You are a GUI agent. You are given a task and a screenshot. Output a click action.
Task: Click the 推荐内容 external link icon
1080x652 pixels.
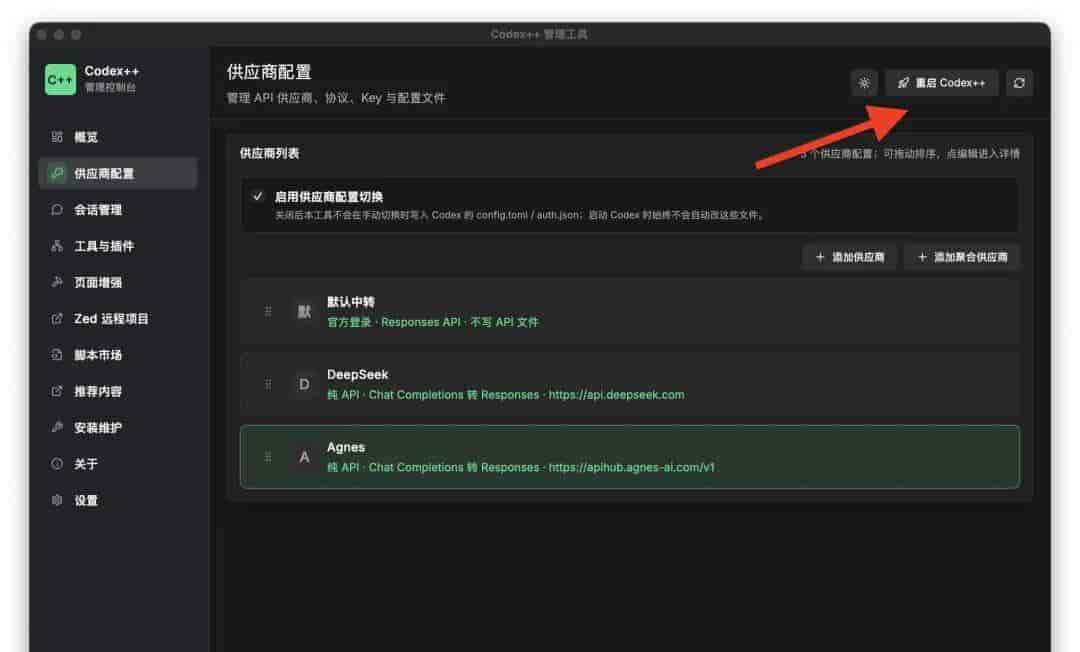(57, 391)
